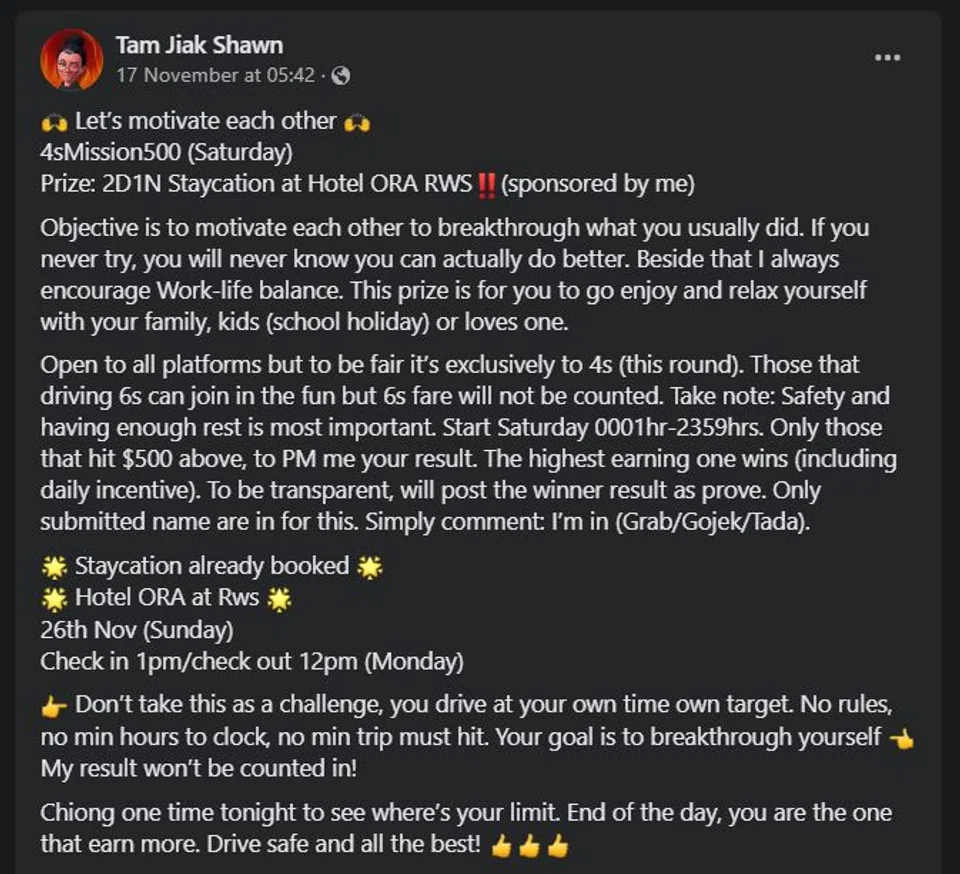Viewport: 960px width, 874px height.
Task: Click the 17 November at 05:42 timestamp
Action: click(216, 75)
